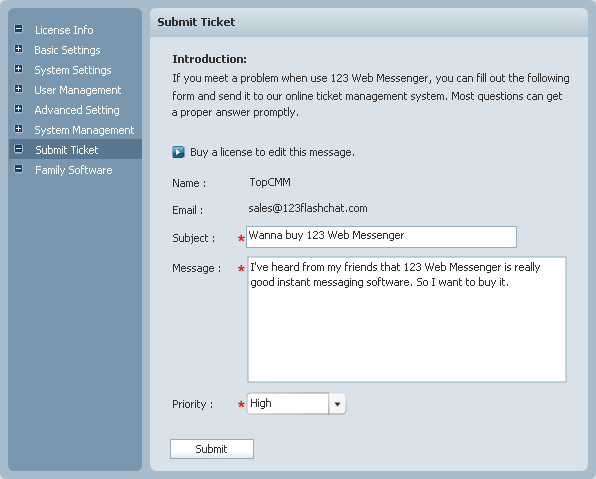Expand the Basic Settings plus icon
596x479 pixels.
(x=18, y=49)
